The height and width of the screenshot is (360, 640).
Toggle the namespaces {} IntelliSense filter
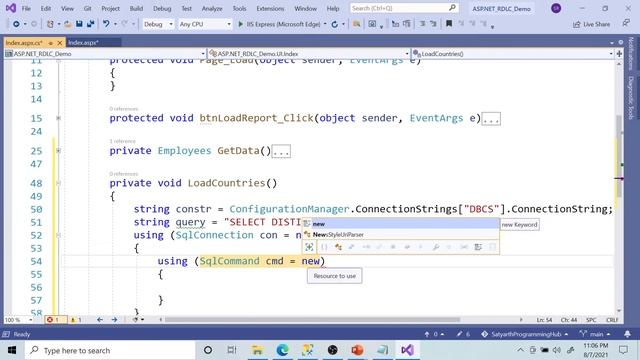tap(324, 247)
